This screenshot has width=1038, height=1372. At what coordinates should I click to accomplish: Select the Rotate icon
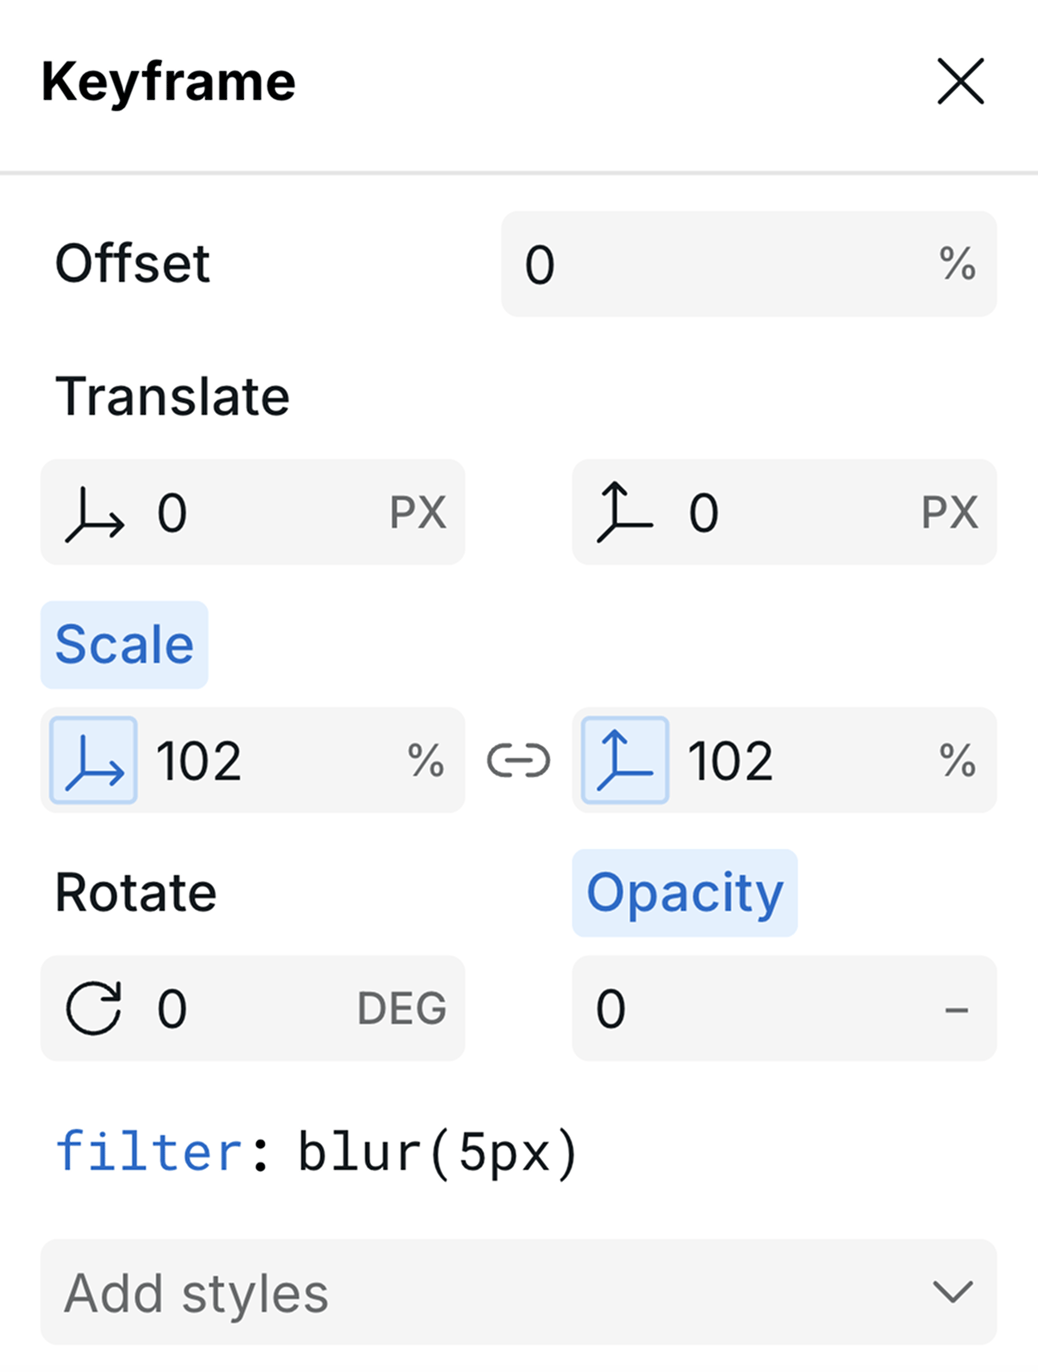tap(95, 1008)
